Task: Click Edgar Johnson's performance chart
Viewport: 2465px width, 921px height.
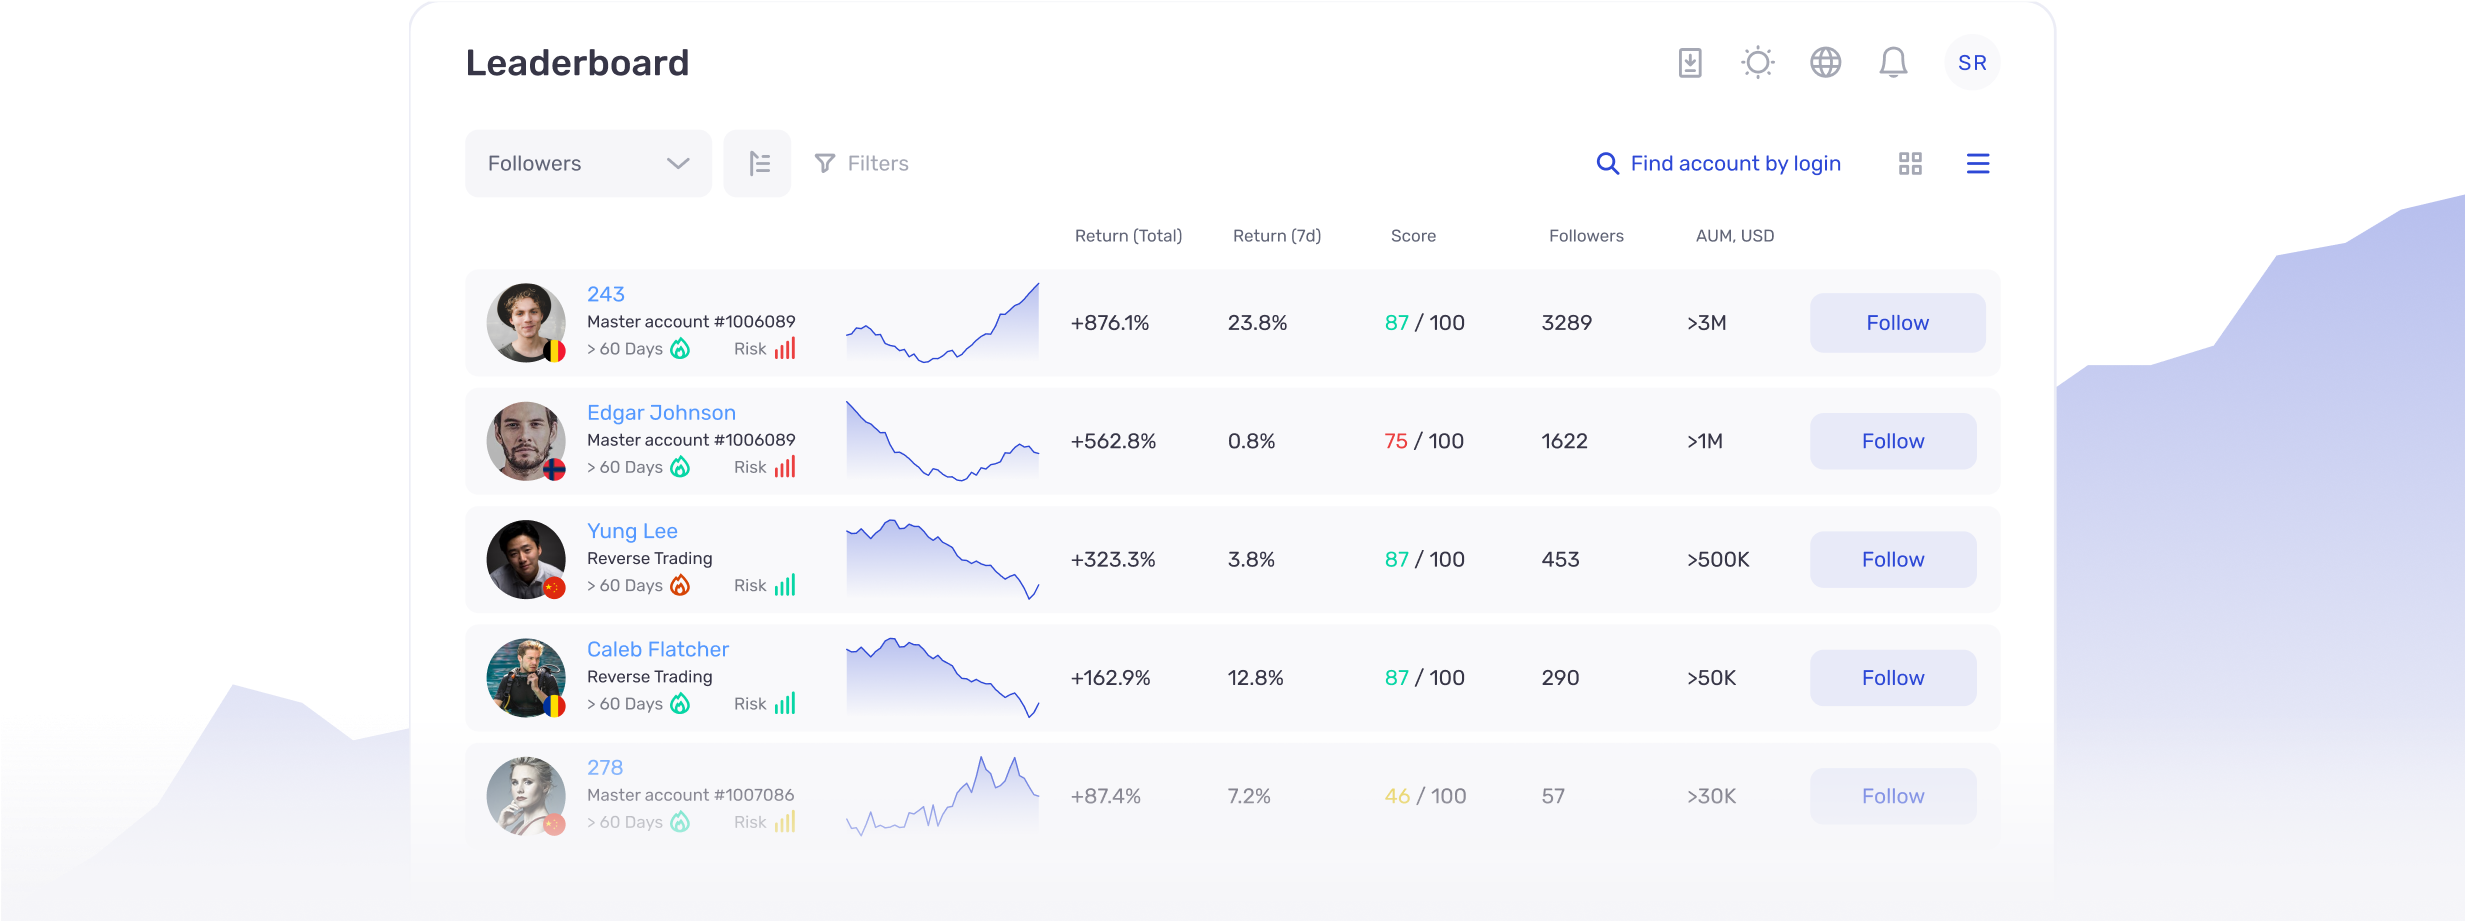Action: [x=942, y=441]
